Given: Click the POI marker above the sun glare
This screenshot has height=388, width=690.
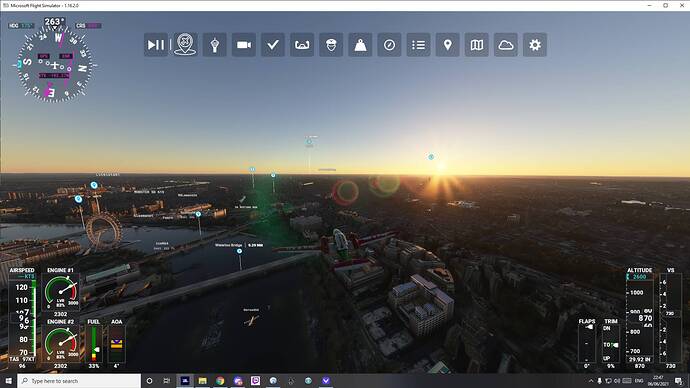Looking at the screenshot, I should 431,157.
